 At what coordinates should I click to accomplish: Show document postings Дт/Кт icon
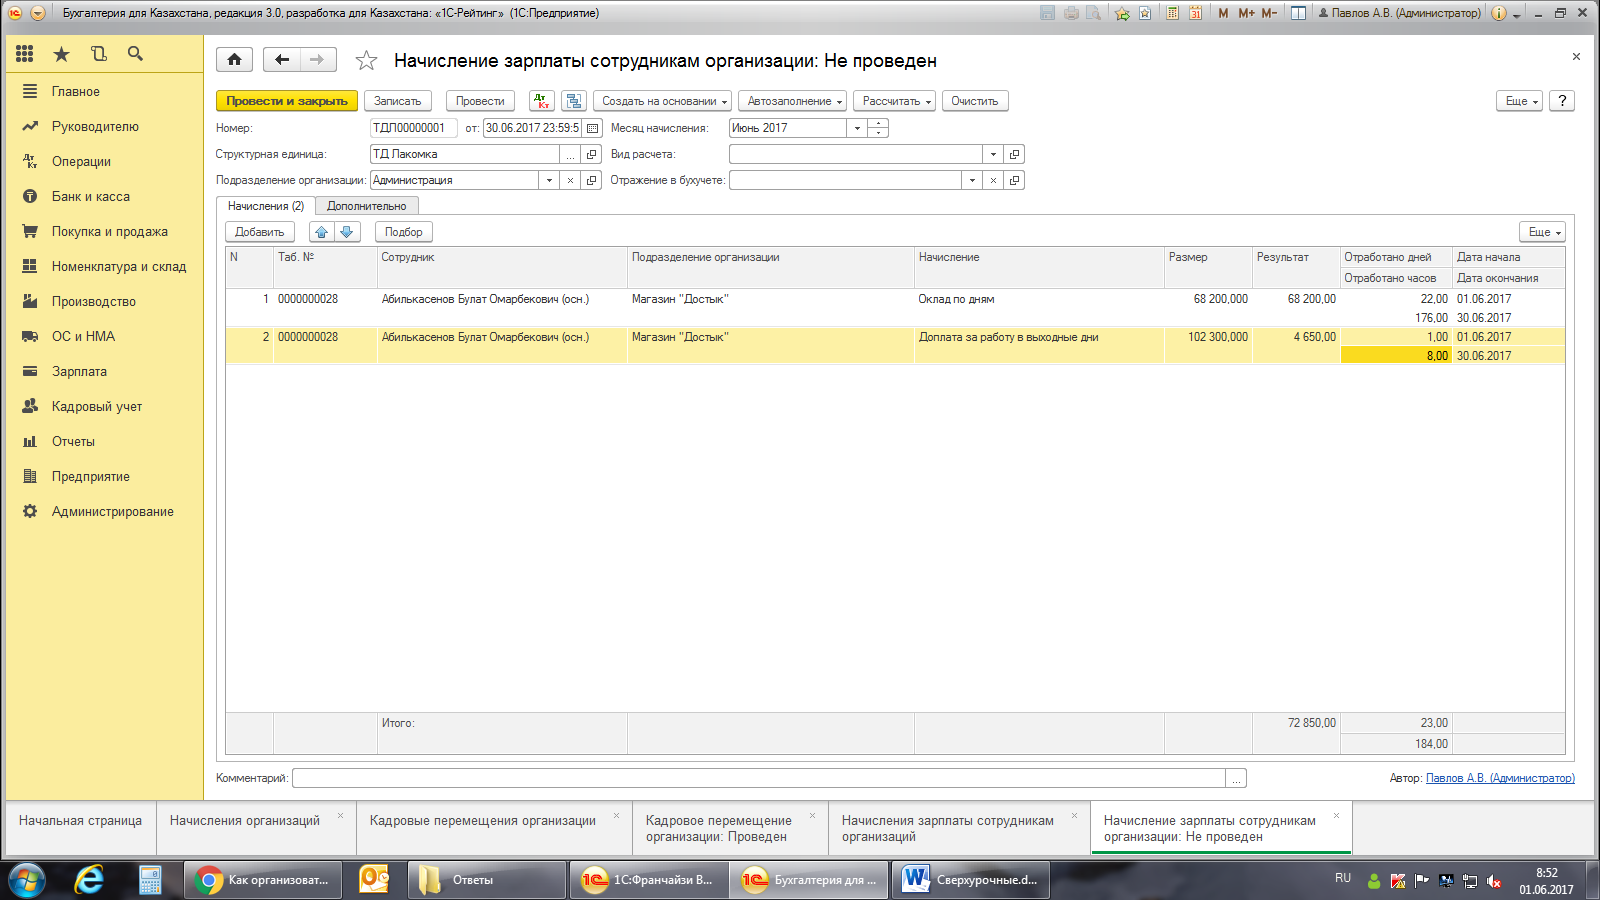(542, 101)
